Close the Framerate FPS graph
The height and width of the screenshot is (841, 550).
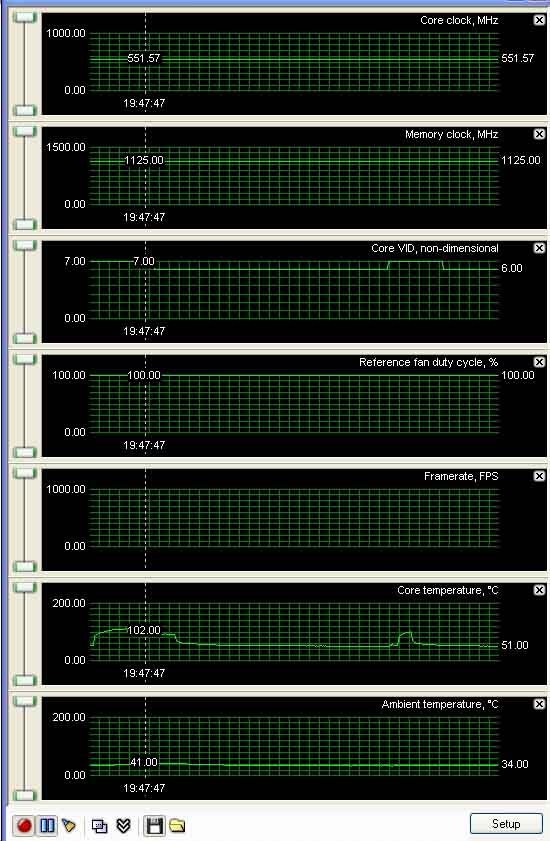click(539, 476)
